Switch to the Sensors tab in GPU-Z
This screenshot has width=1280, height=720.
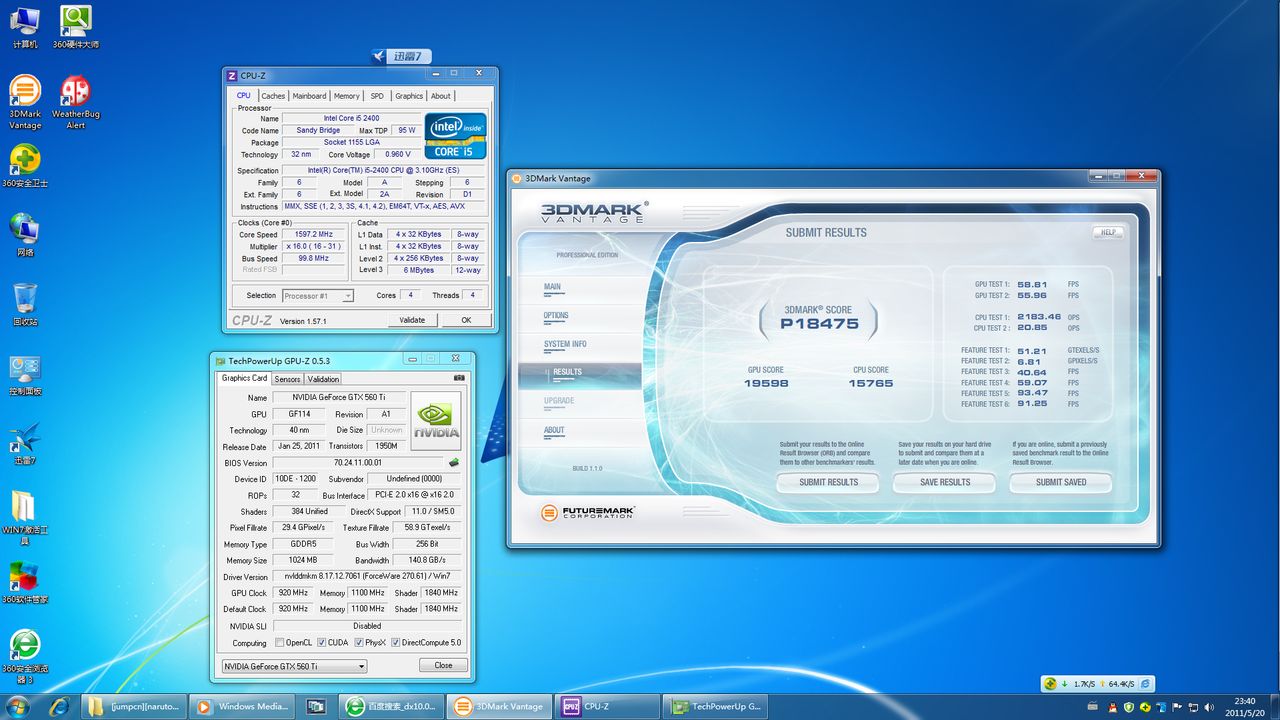point(287,379)
